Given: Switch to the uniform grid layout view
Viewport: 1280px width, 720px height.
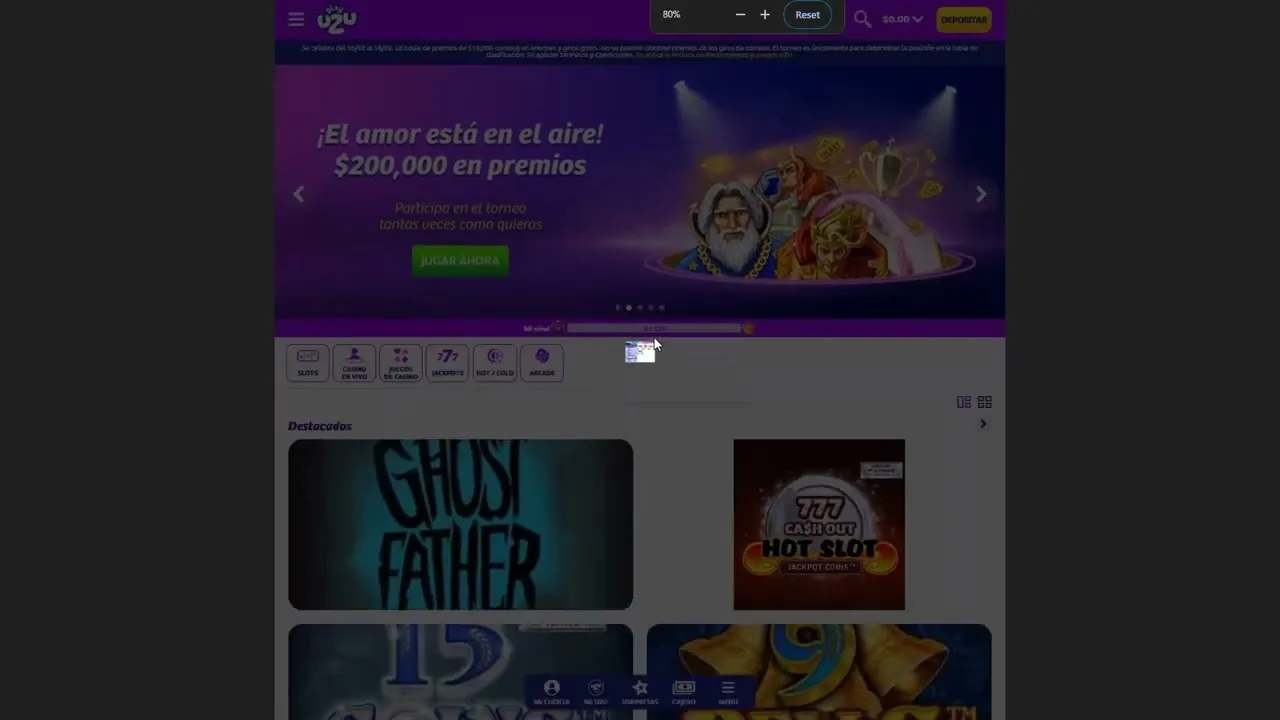Looking at the screenshot, I should [x=985, y=402].
